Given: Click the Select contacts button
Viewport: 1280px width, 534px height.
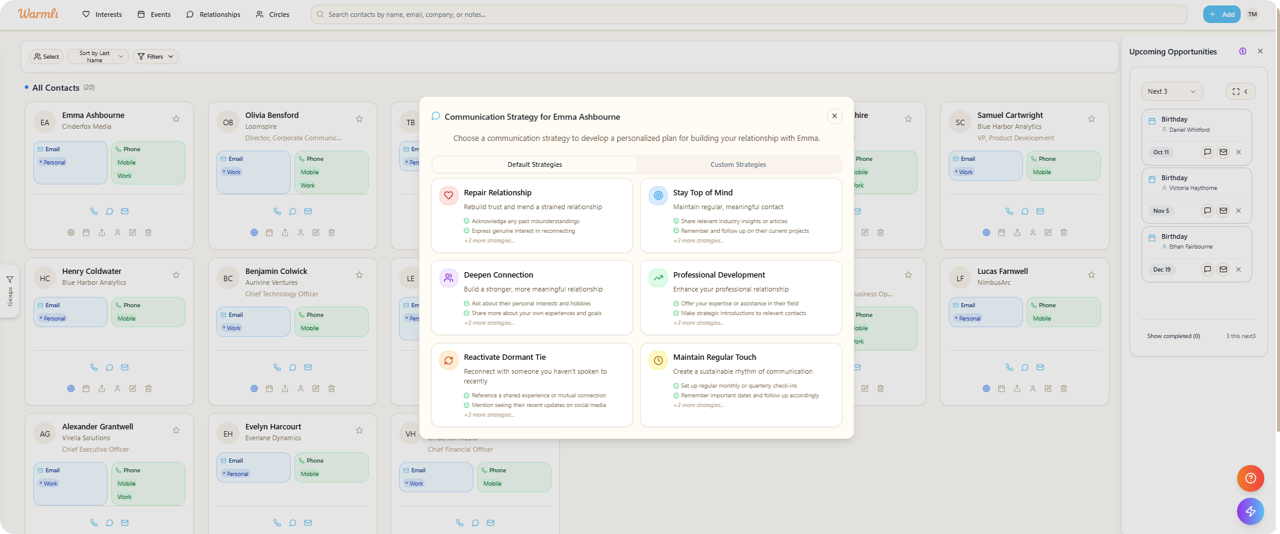Looking at the screenshot, I should click(x=46, y=57).
